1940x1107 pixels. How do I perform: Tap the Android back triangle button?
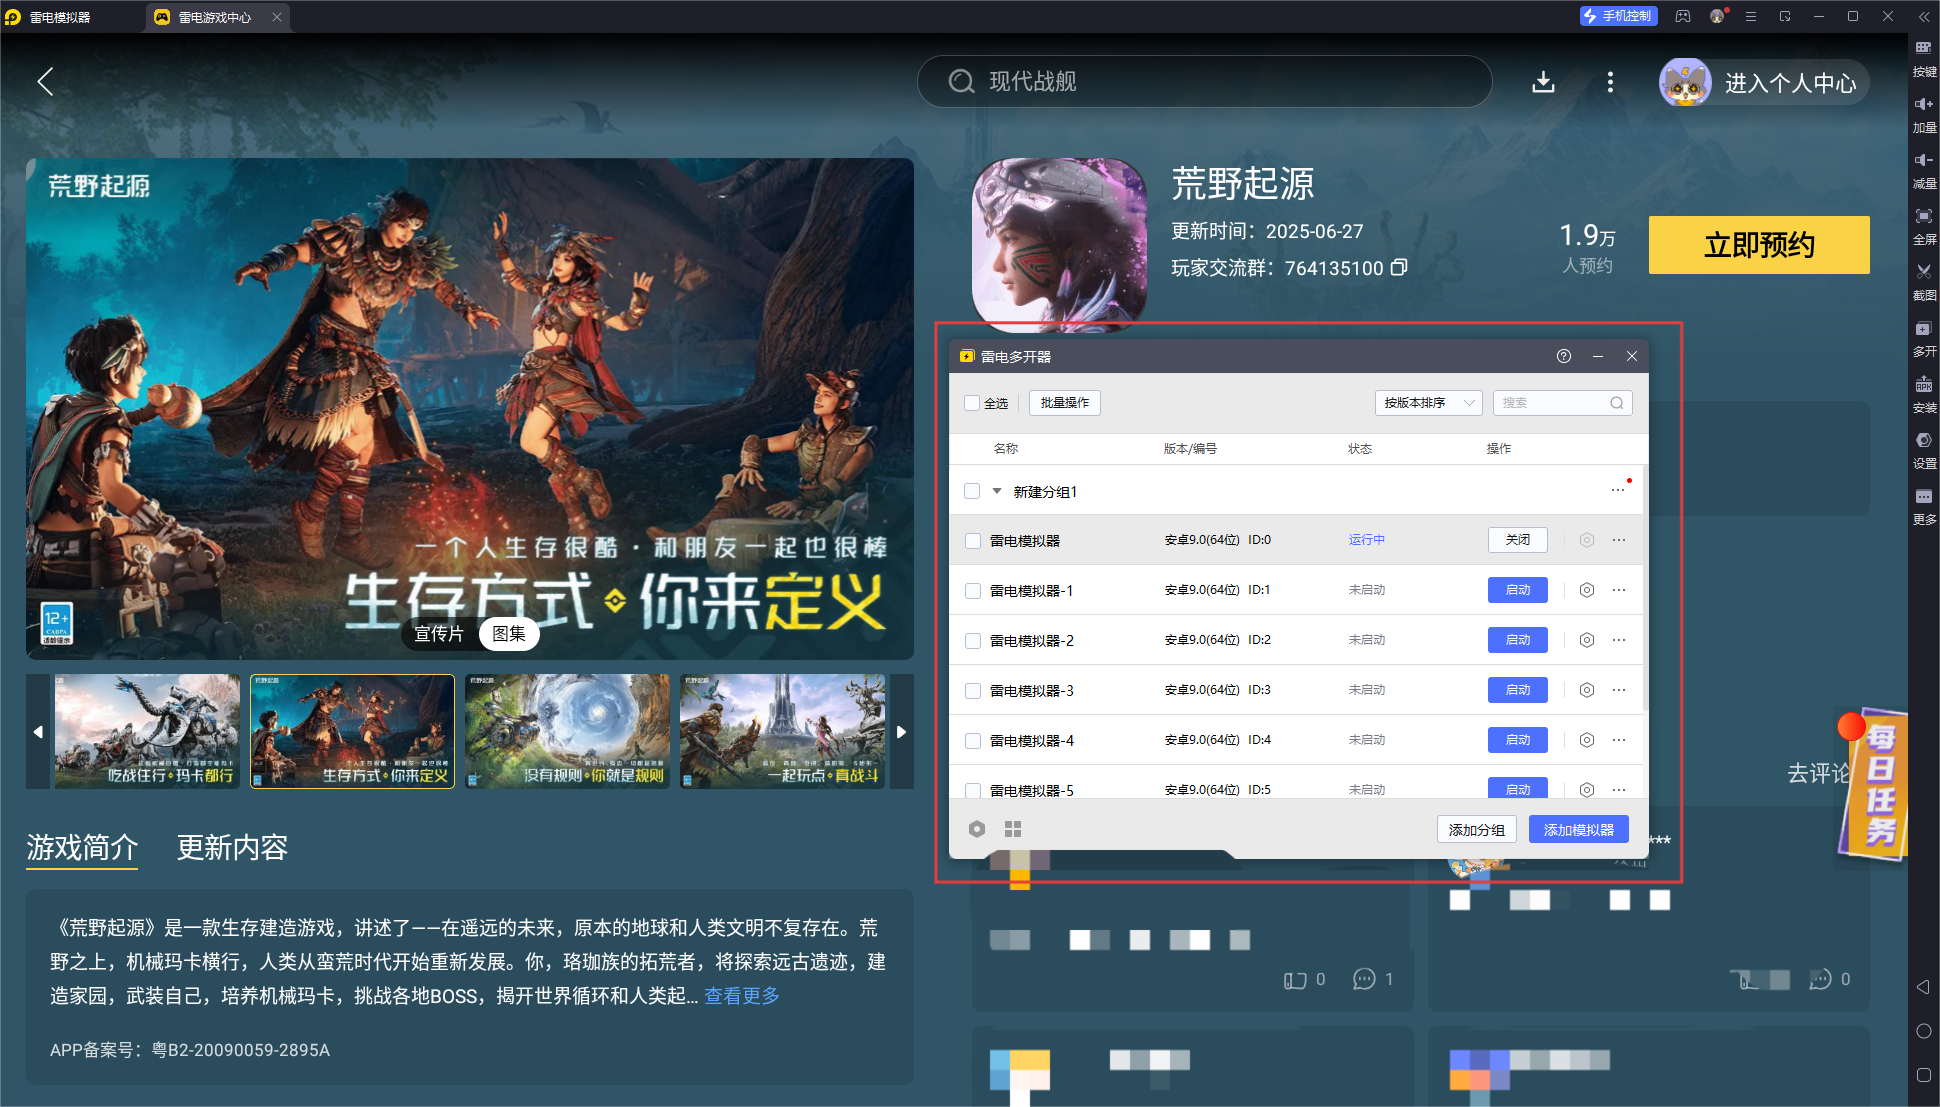(x=1923, y=987)
